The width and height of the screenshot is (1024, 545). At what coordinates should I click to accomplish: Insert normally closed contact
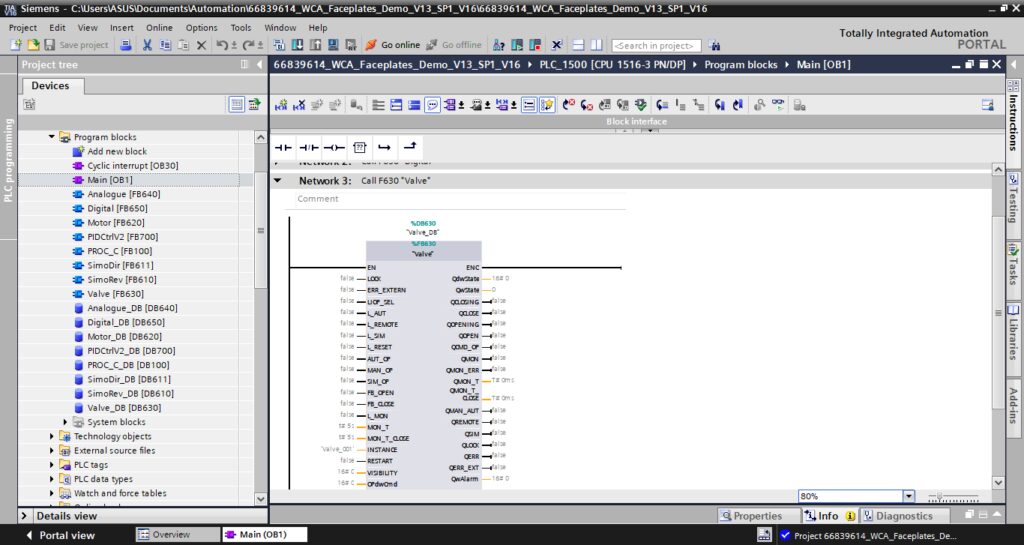click(309, 148)
